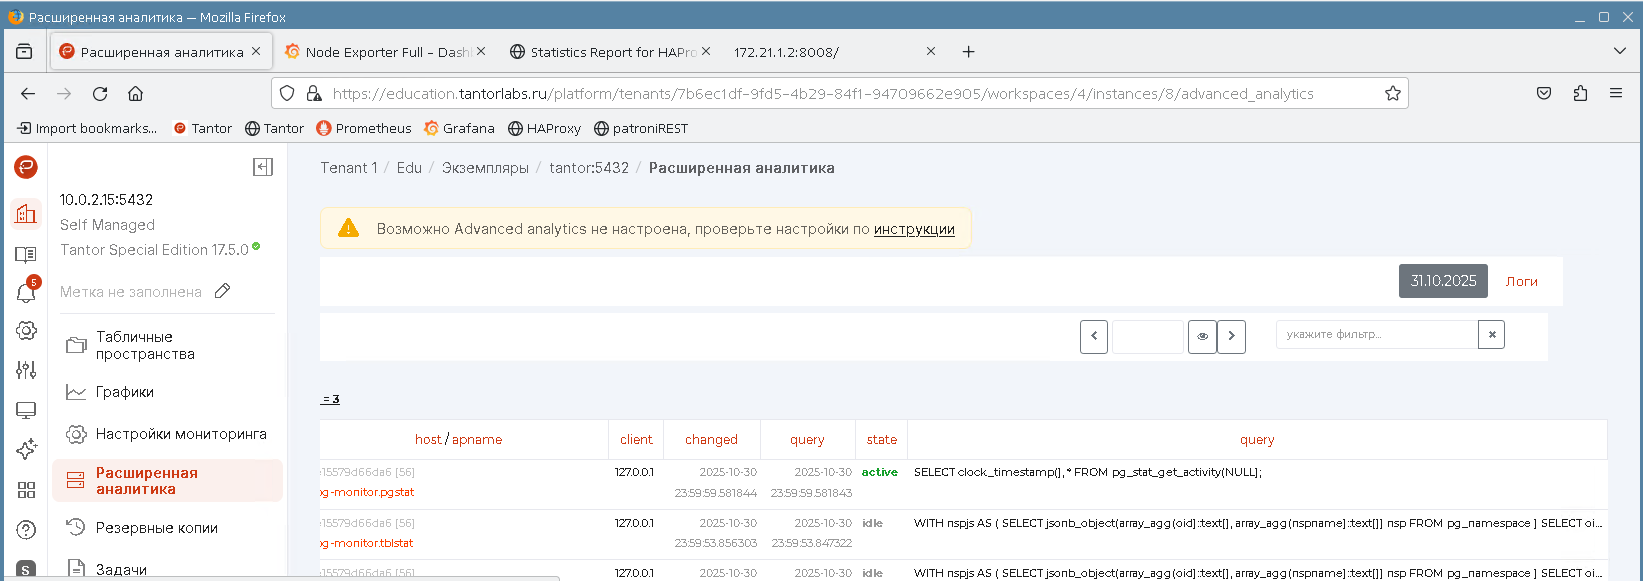Click the date button 31.10.2025
The width and height of the screenshot is (1643, 581).
coord(1442,281)
